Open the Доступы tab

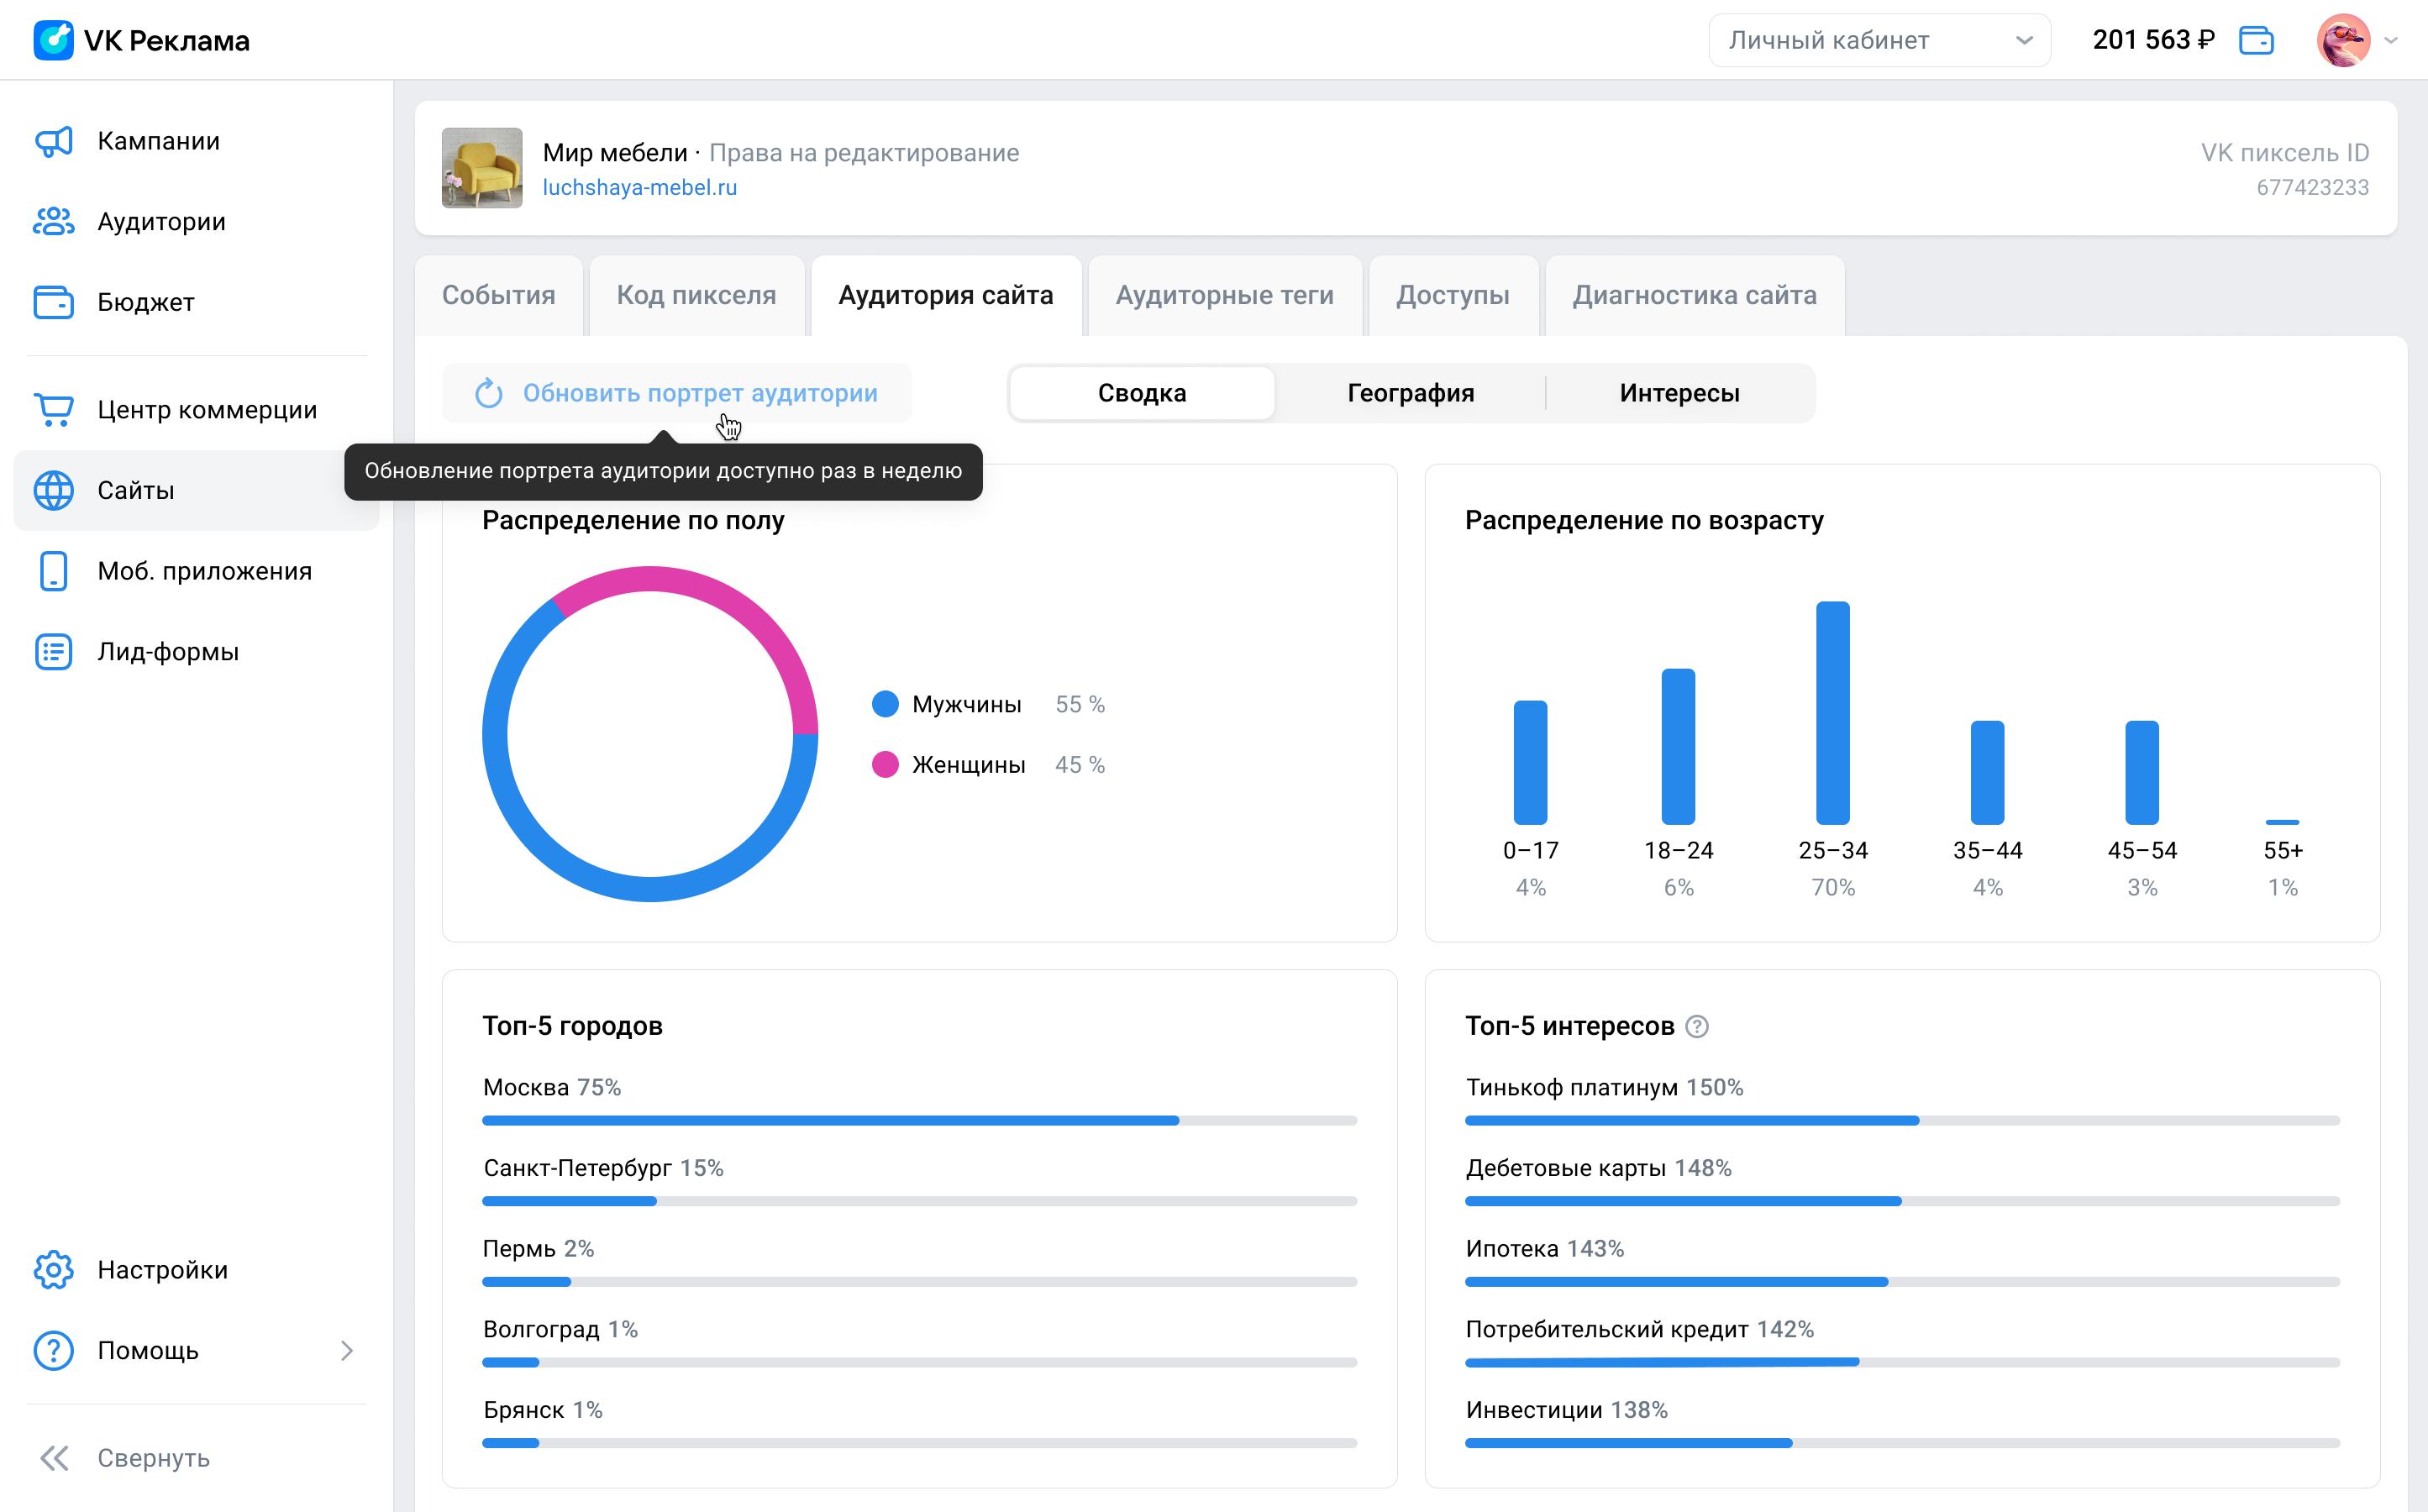click(1453, 295)
